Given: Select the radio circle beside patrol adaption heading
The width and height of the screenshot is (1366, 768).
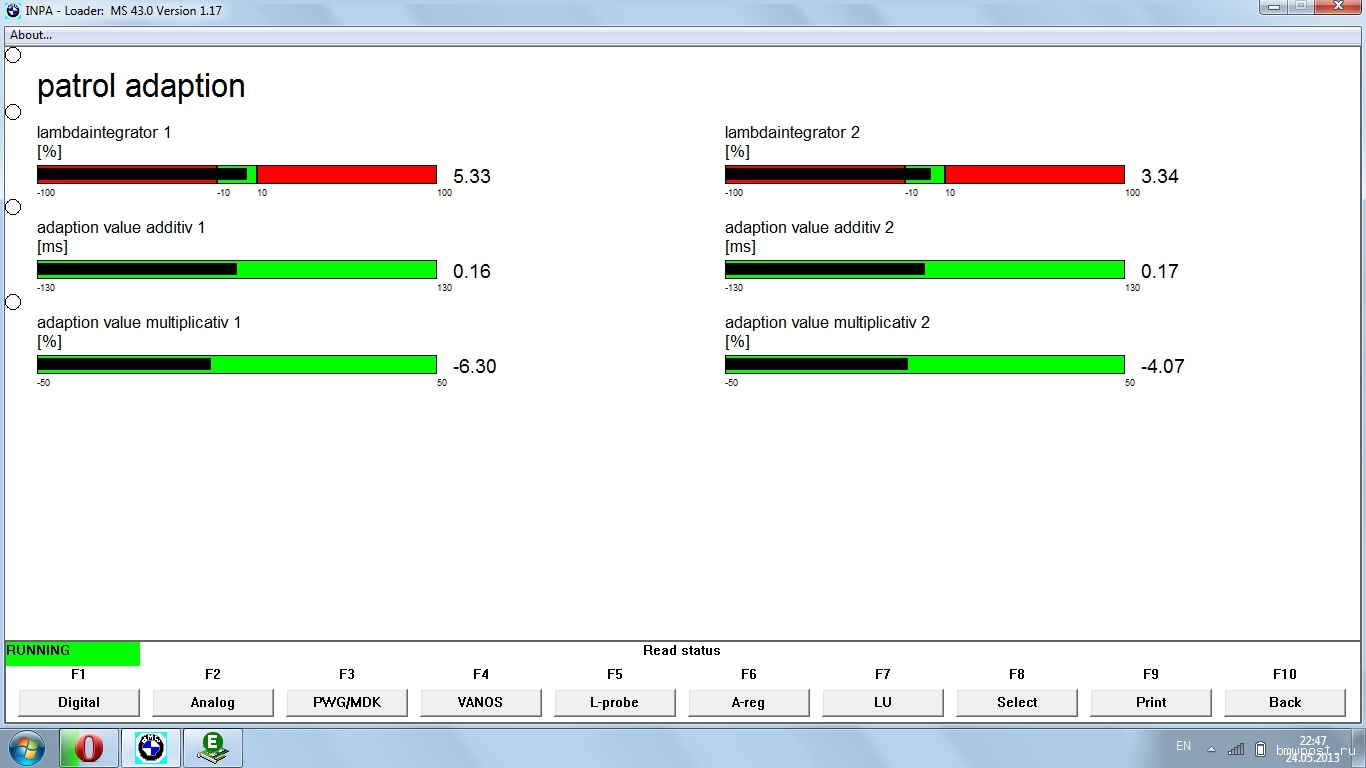Looking at the screenshot, I should point(13,55).
